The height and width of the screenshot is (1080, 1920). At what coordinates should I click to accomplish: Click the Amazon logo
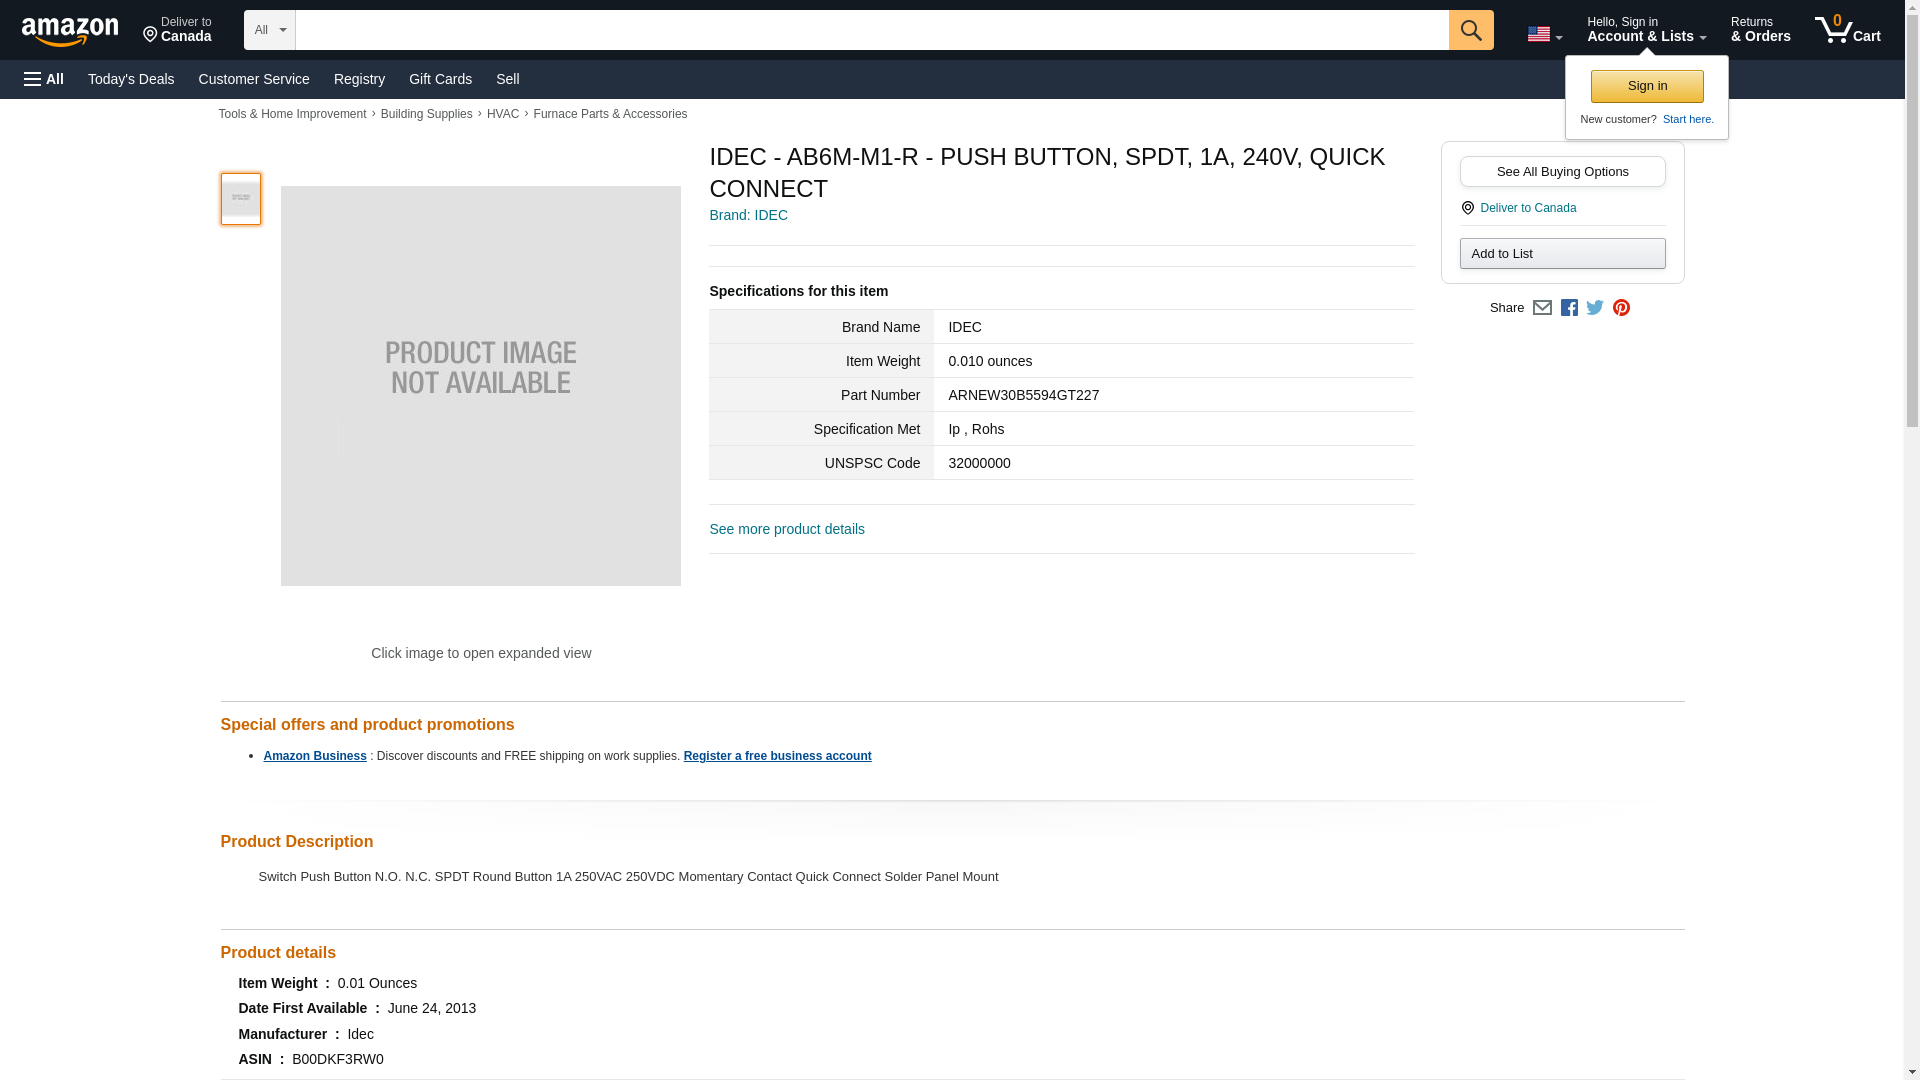70,31
